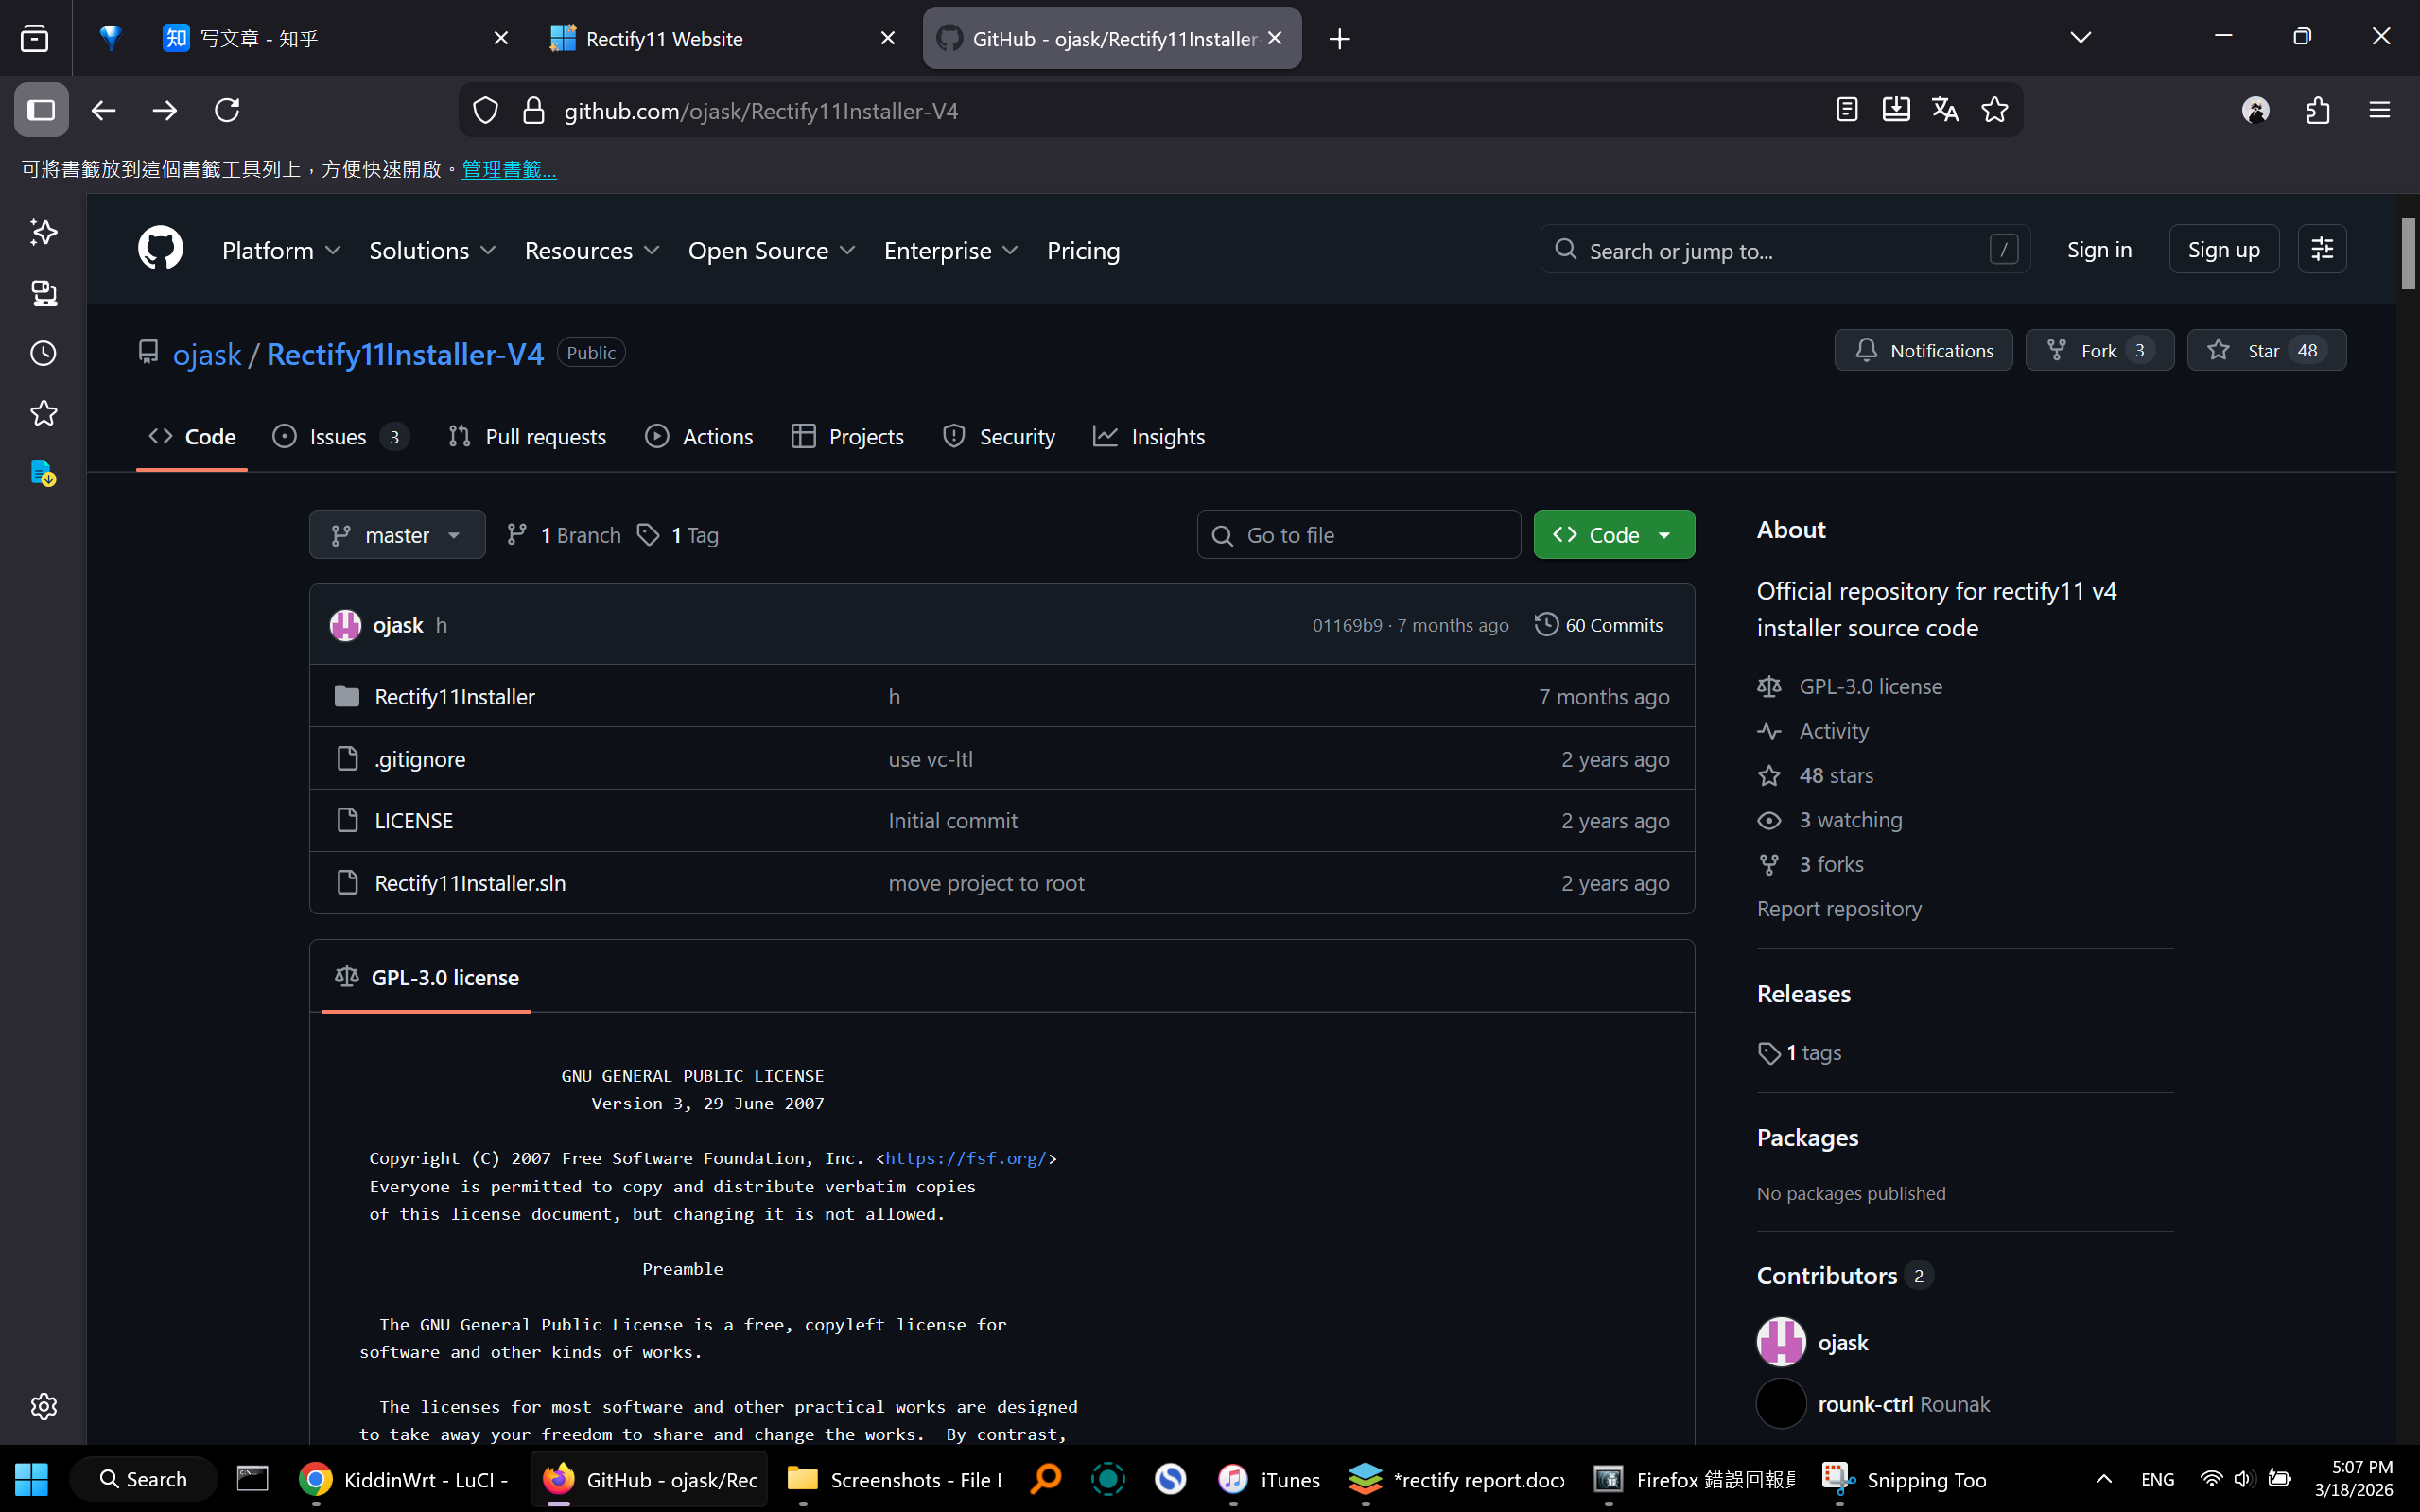This screenshot has height=1512, width=2420.
Task: Switch to the Issues tab
Action: click(x=340, y=437)
